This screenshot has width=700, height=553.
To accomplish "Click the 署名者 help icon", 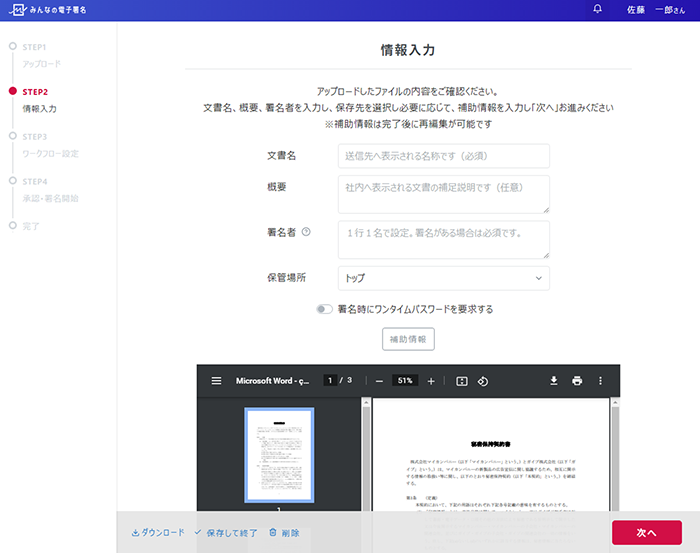I will click(x=306, y=232).
